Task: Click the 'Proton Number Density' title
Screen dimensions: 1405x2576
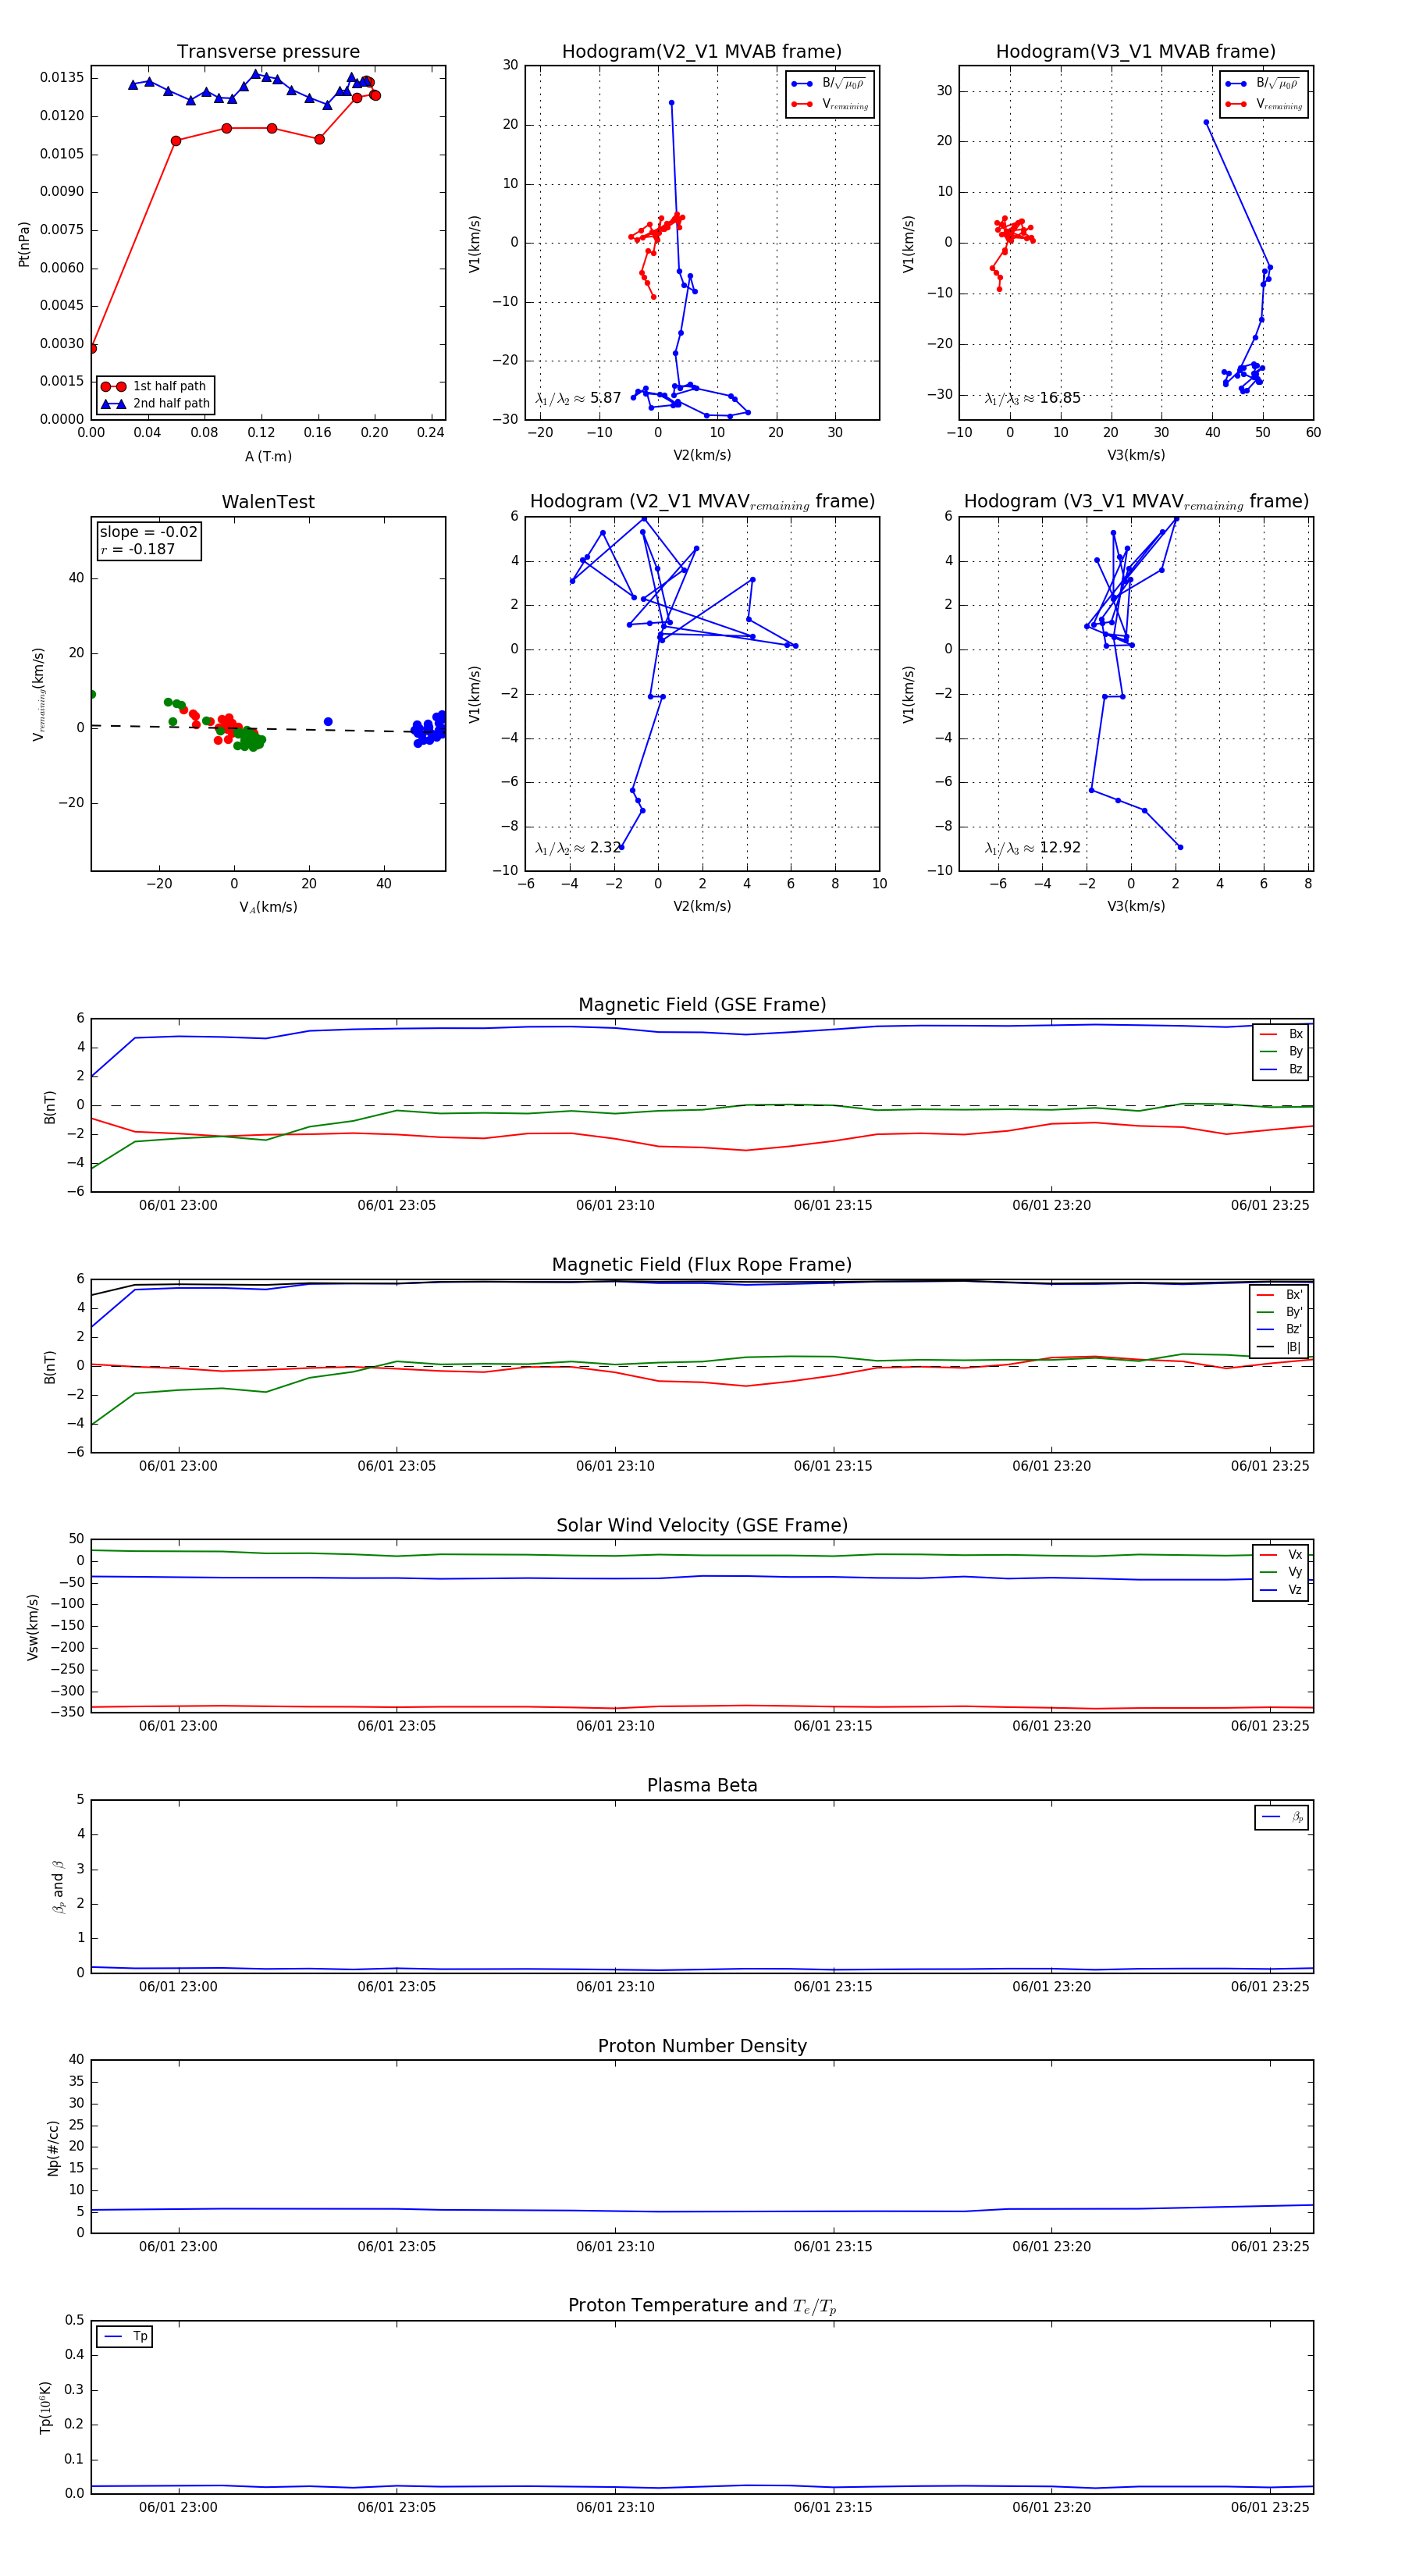Action: 702,2046
